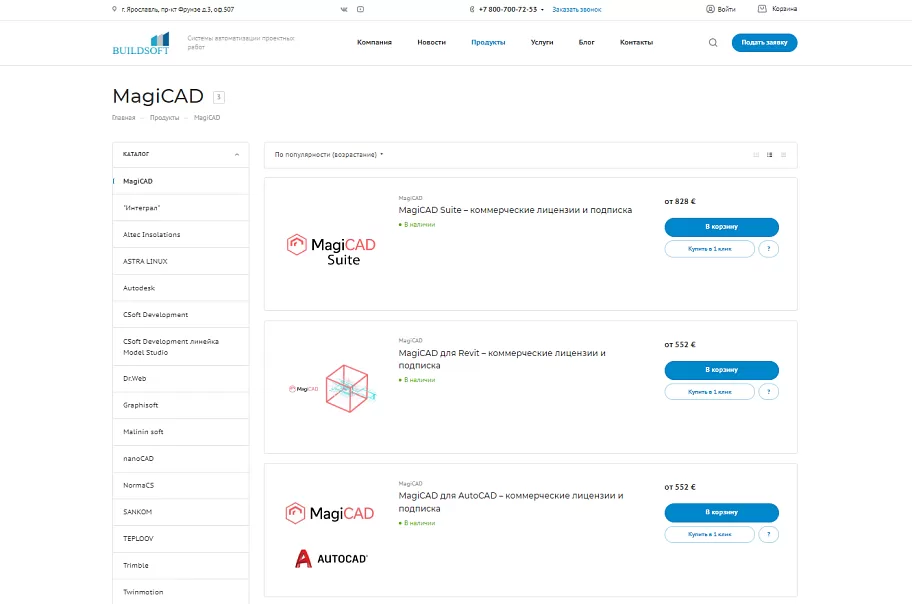The image size is (912, 604).
Task: Click the VK social network icon
Action: (344, 9)
